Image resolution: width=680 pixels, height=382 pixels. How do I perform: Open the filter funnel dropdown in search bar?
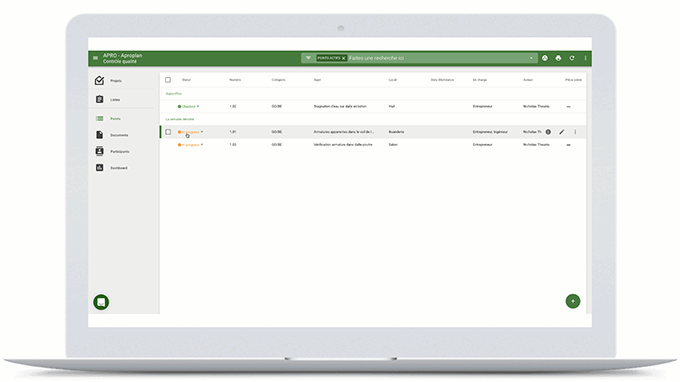pyautogui.click(x=308, y=58)
